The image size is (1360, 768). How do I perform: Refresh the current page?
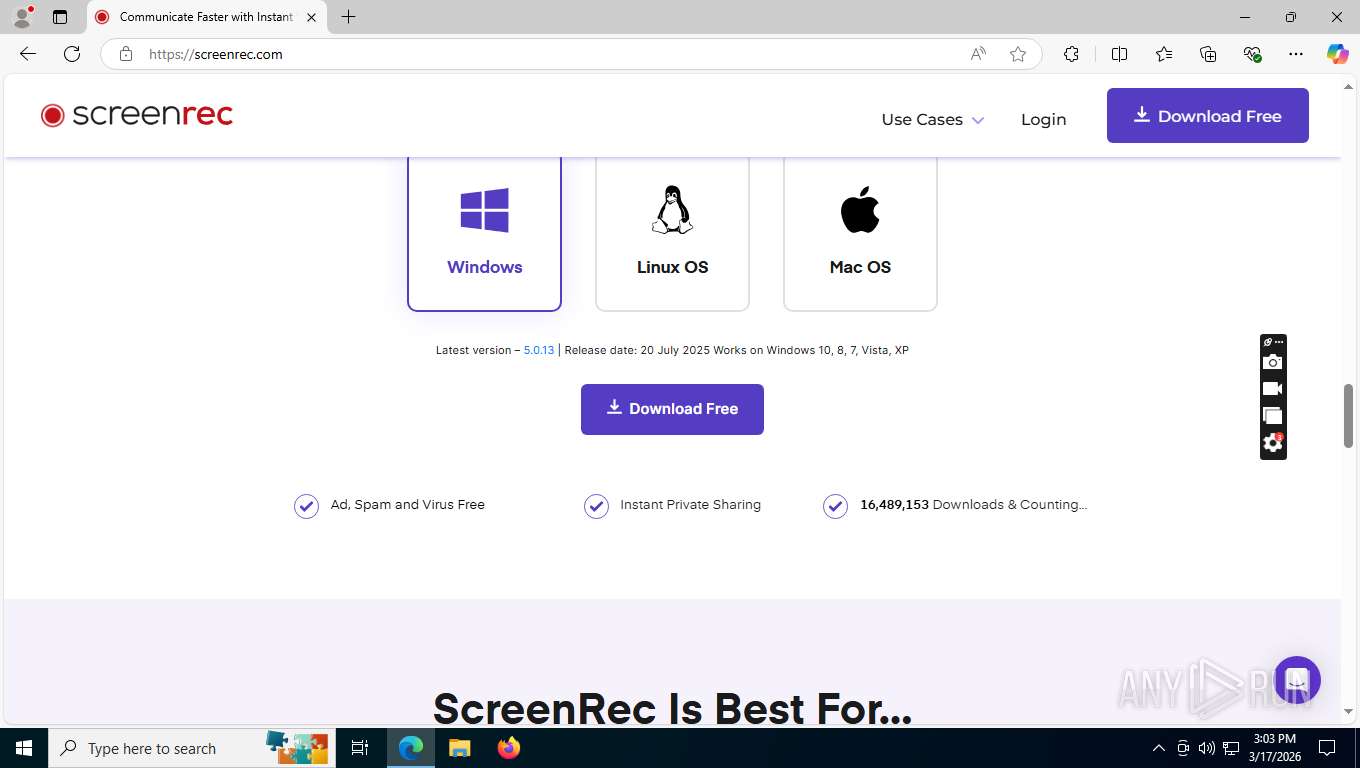pos(72,54)
